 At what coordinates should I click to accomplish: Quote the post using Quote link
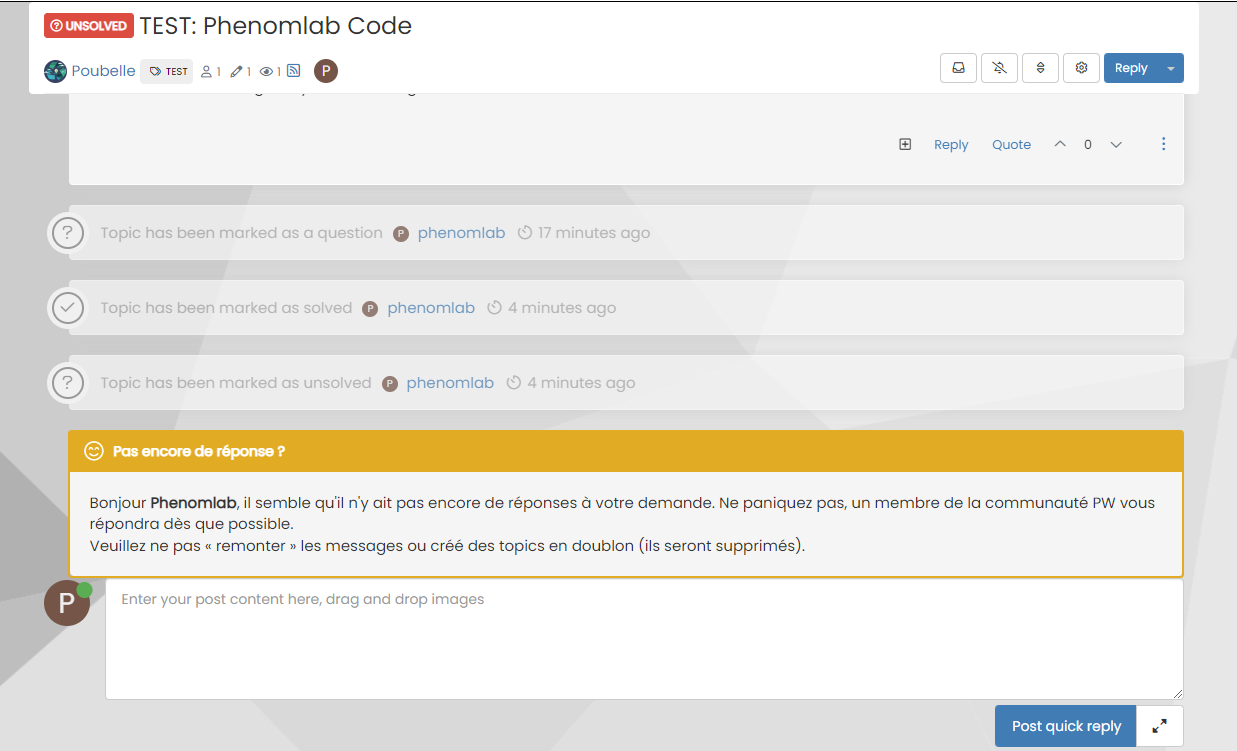pyautogui.click(x=1011, y=144)
